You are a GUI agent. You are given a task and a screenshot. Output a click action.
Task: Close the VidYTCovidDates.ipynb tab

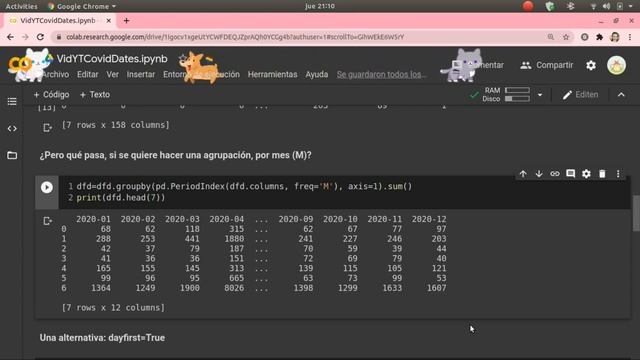[109, 20]
